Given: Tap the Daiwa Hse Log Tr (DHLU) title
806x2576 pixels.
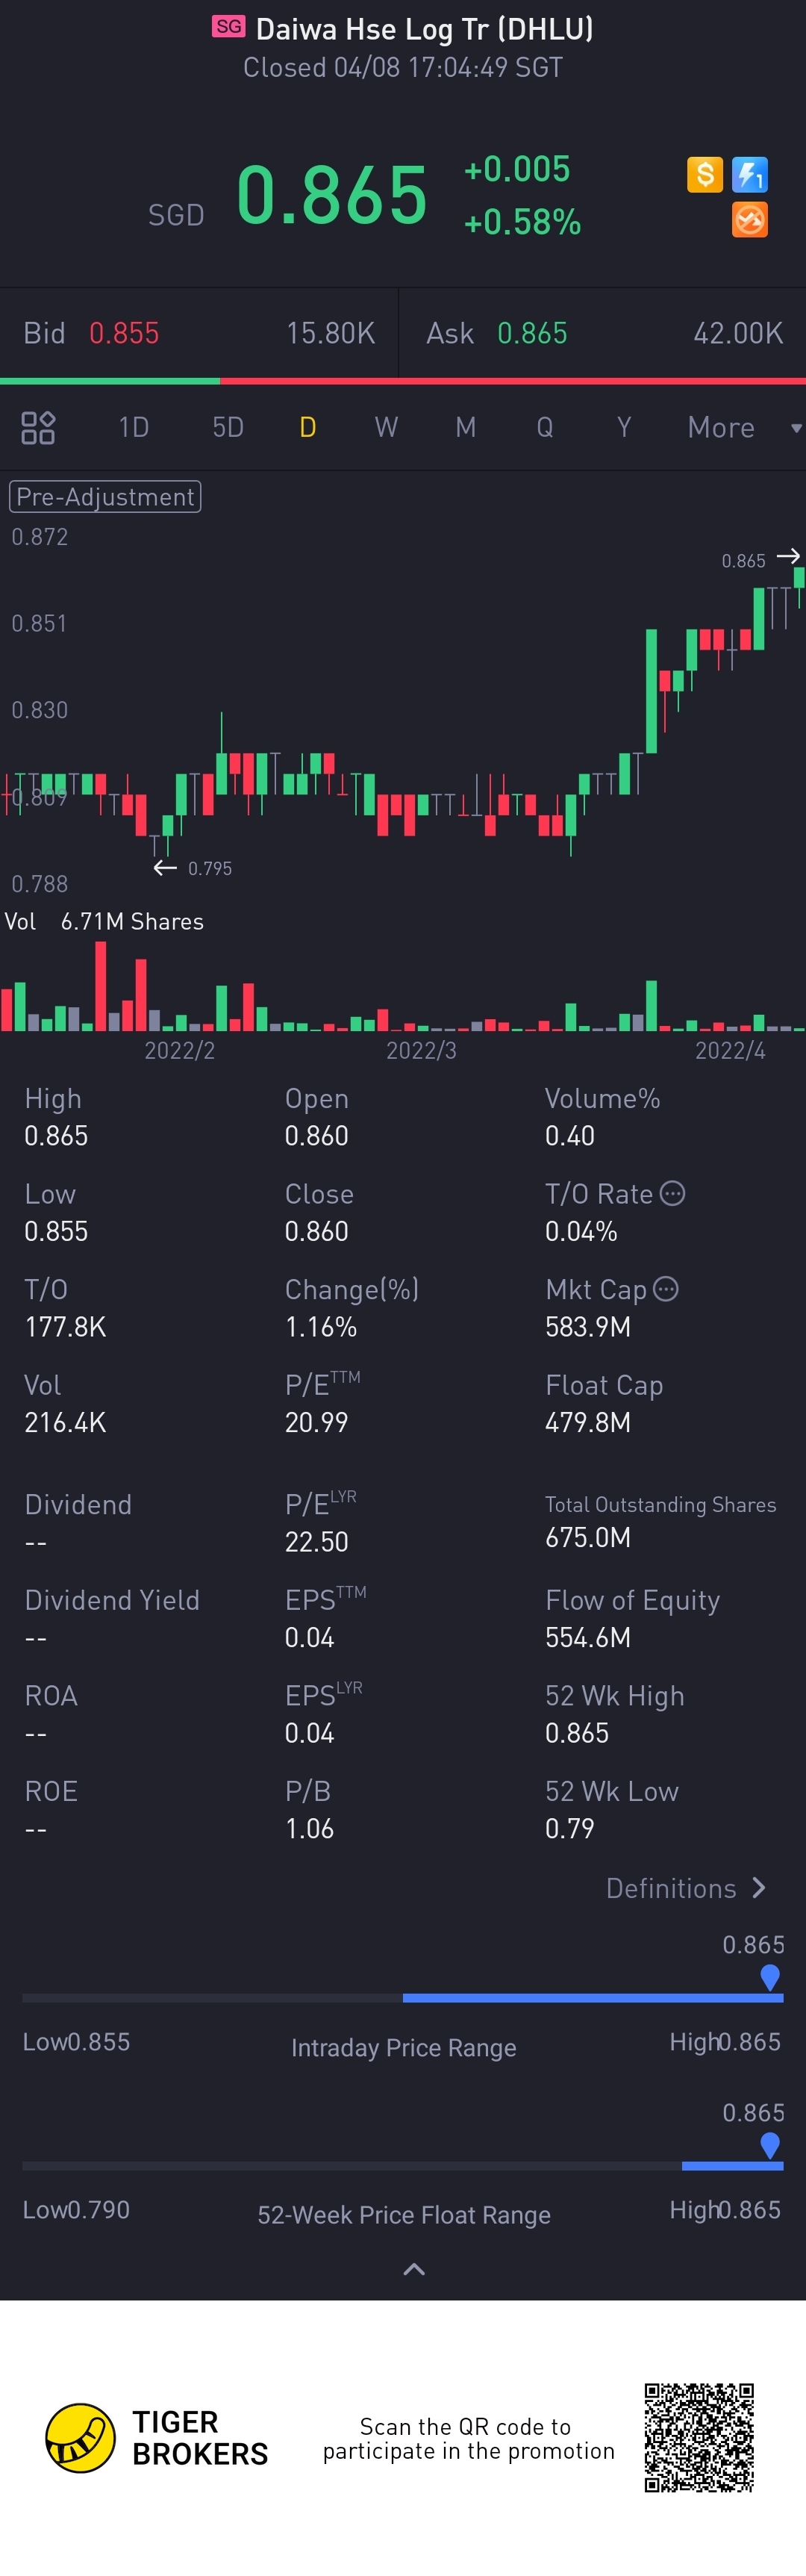Looking at the screenshot, I should (x=425, y=29).
